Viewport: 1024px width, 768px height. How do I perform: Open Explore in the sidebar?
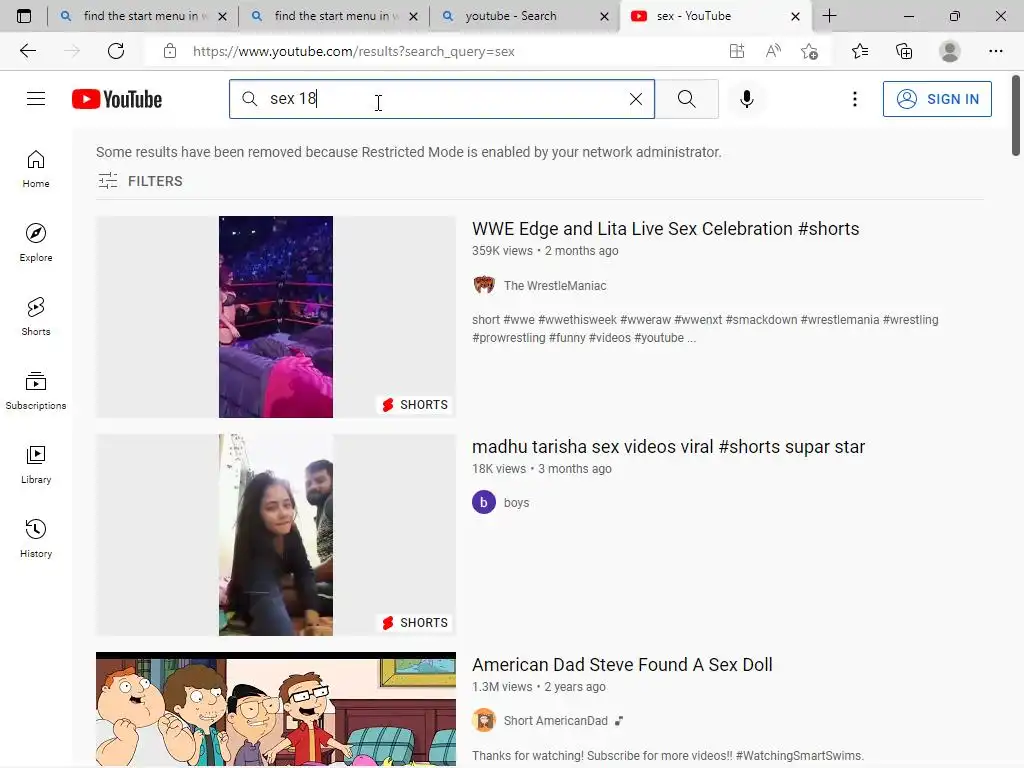(36, 243)
